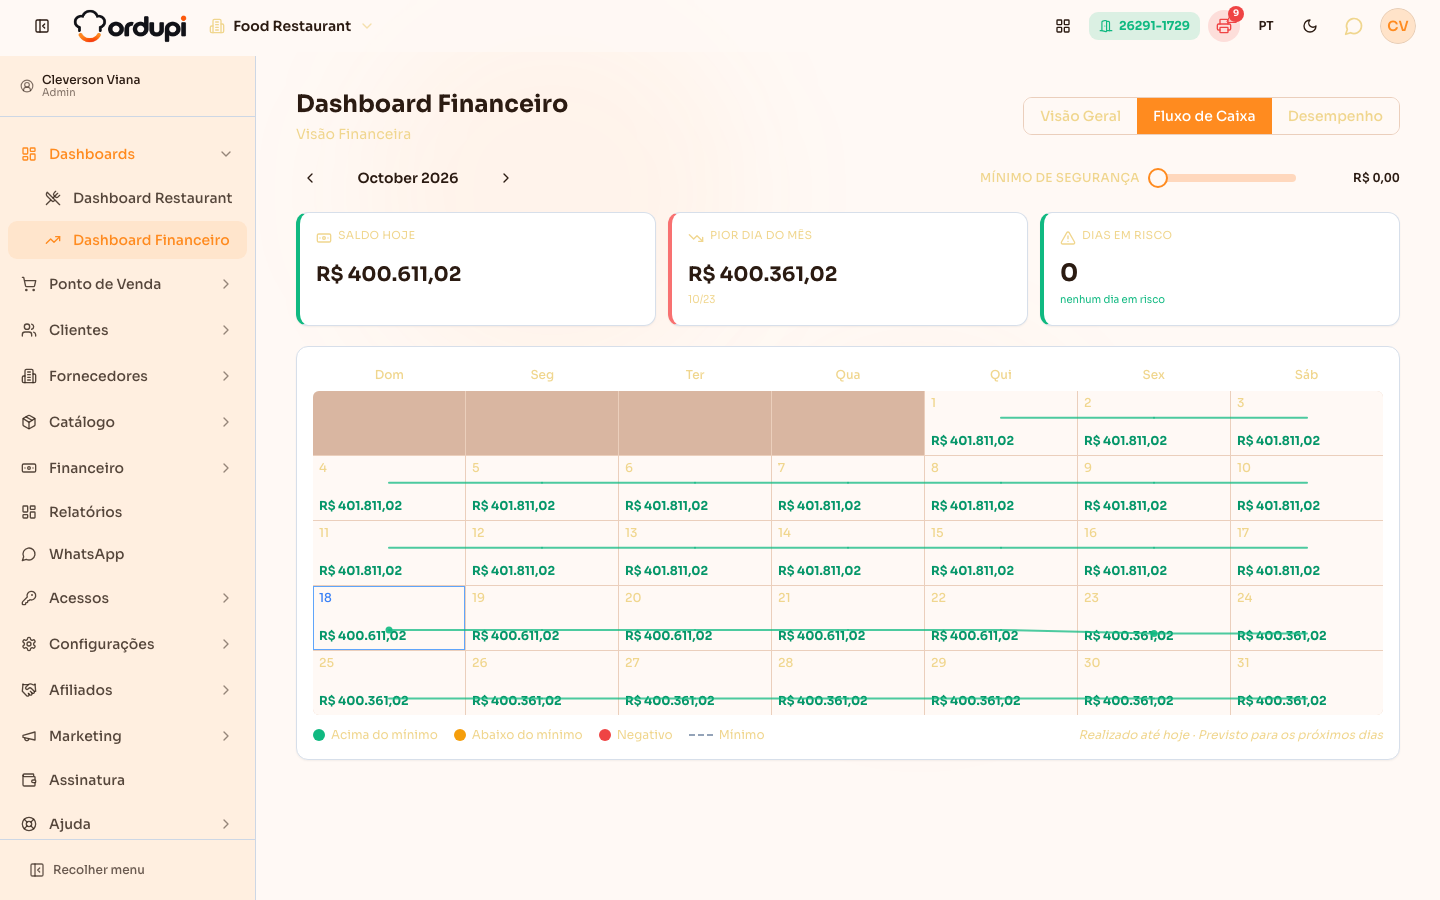Select the Fluxo de Caixa tab
Viewport: 1440px width, 900px height.
click(x=1204, y=116)
